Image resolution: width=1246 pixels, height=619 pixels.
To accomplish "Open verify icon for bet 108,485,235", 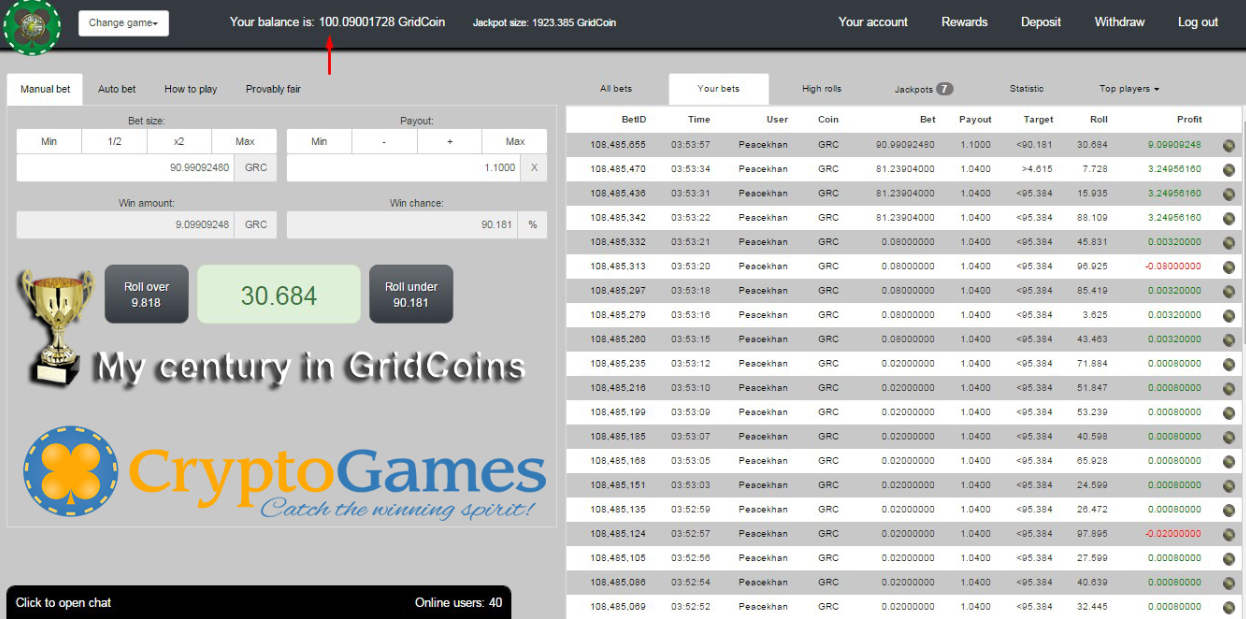I will pos(1228,364).
